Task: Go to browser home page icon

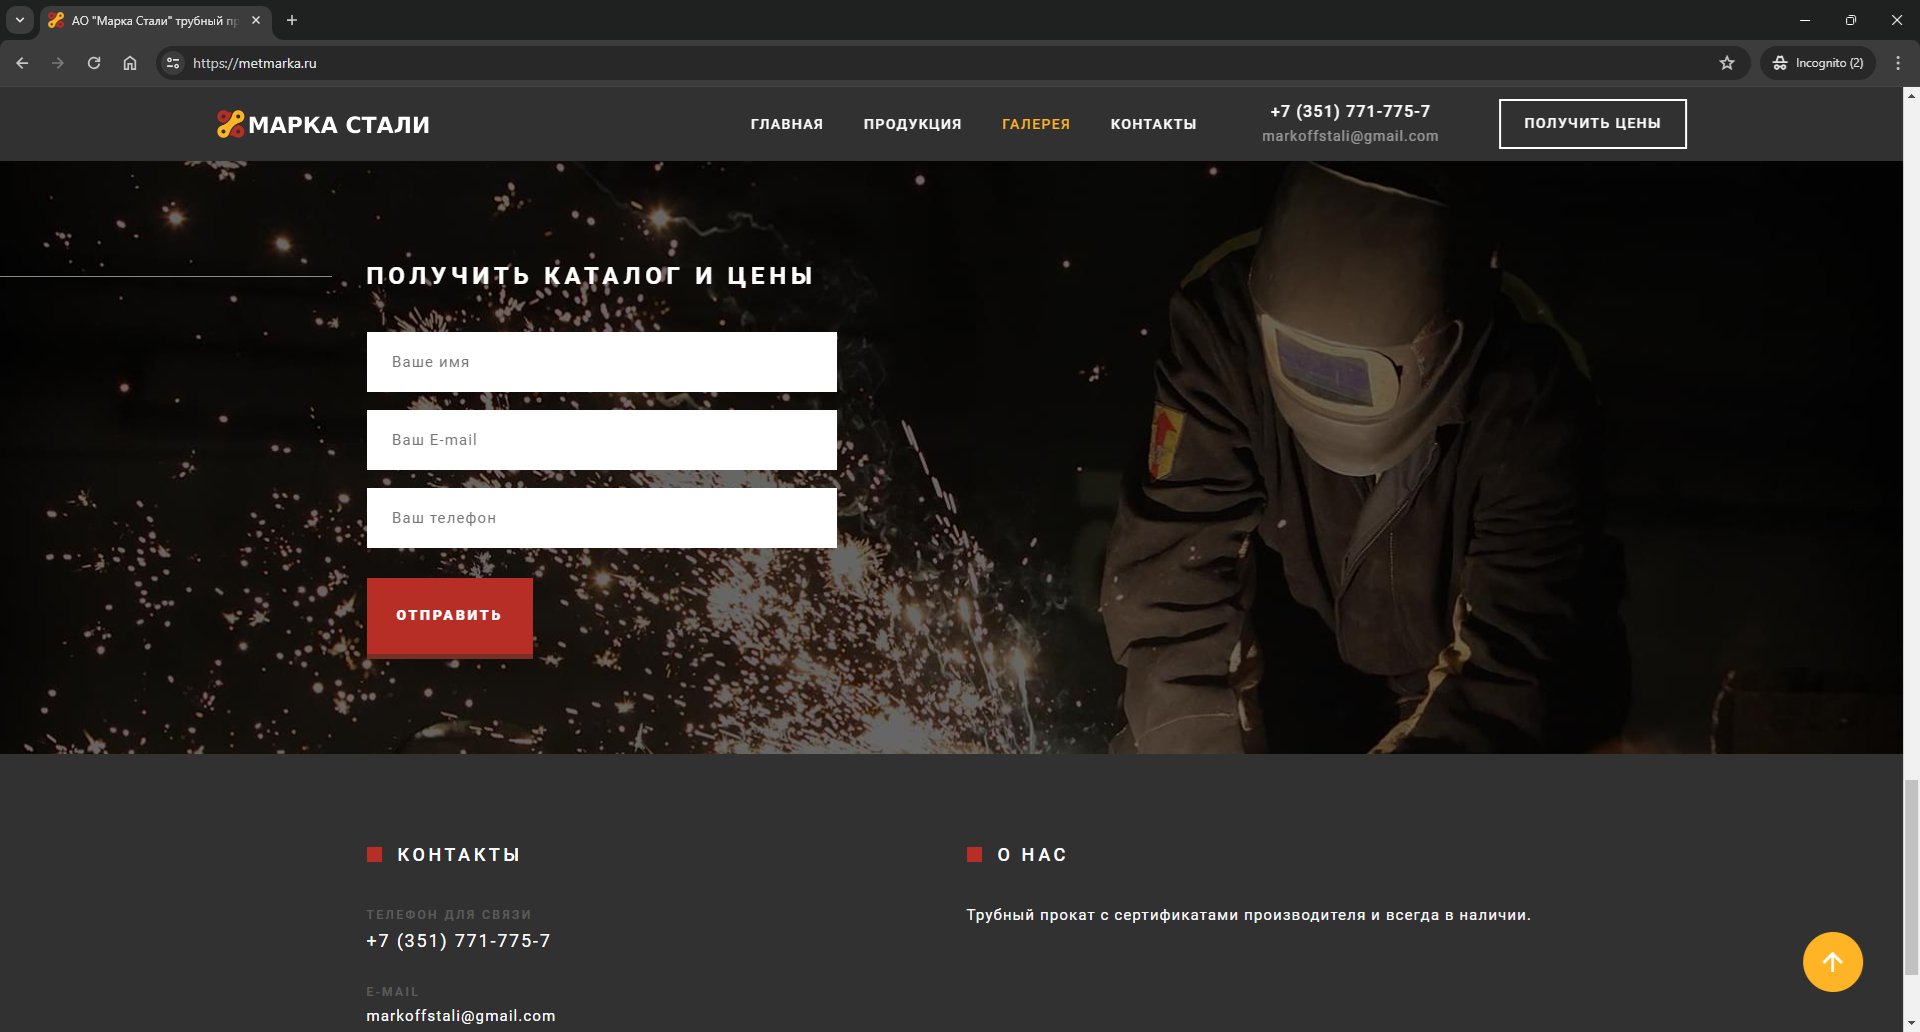Action: [130, 63]
